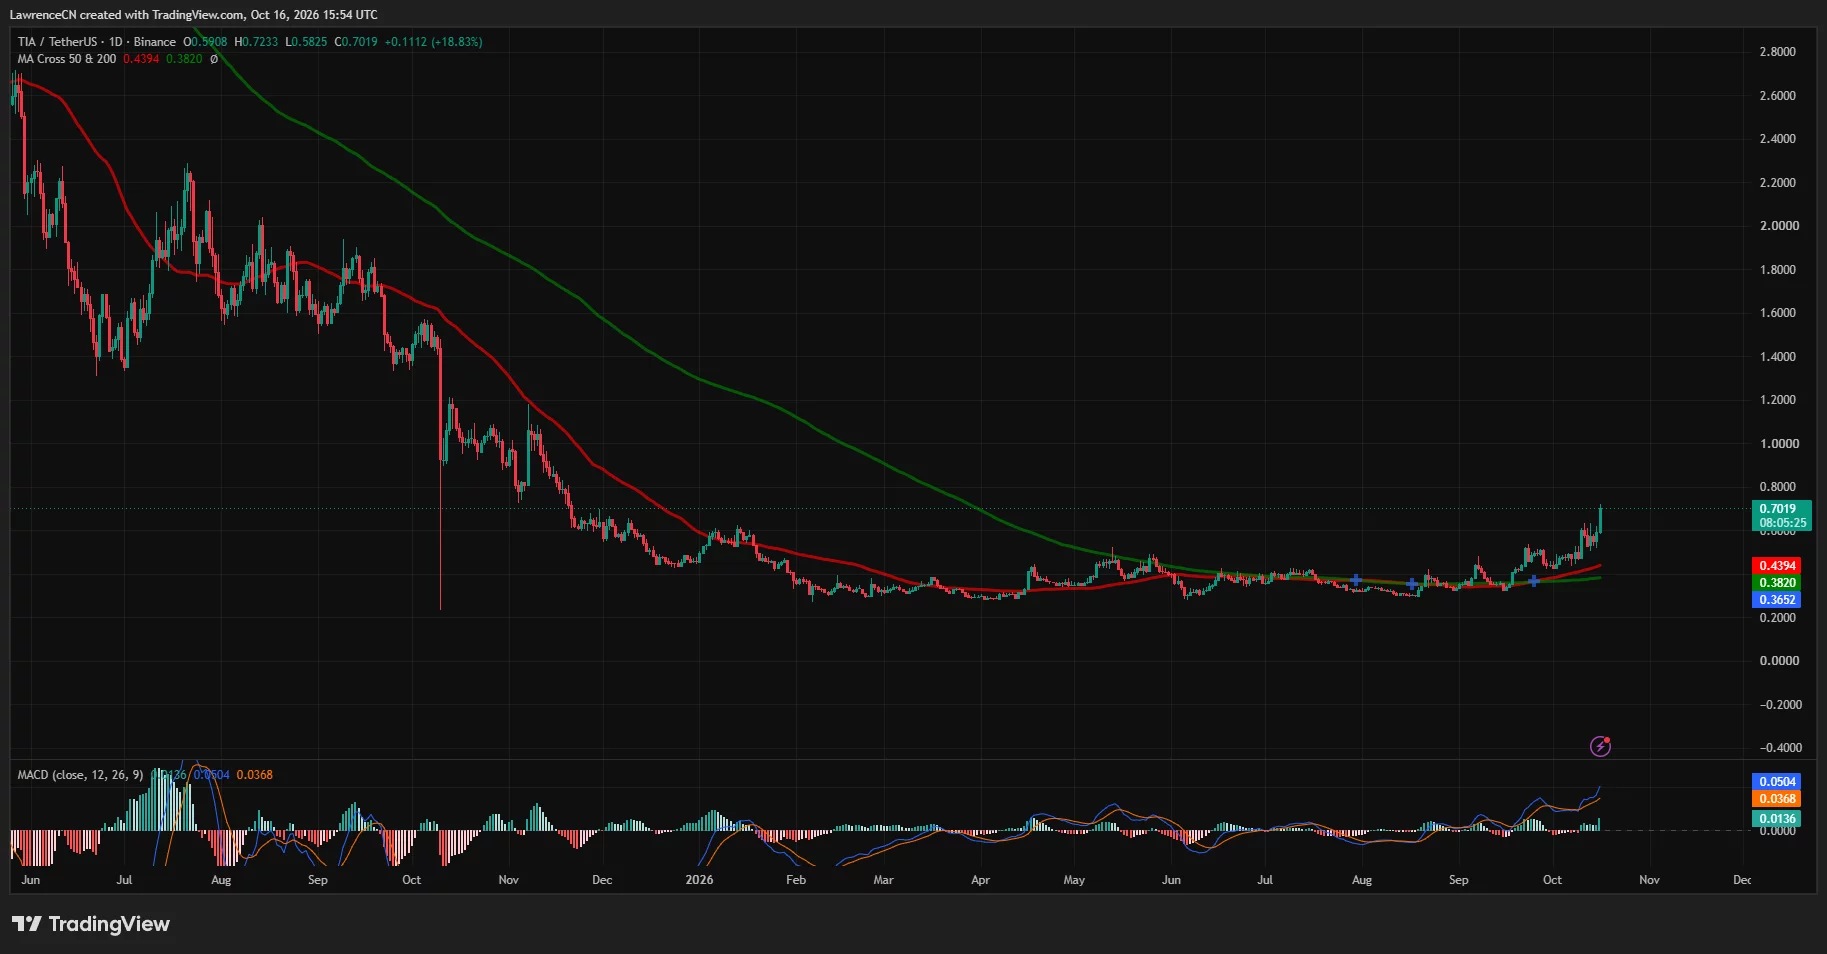Click the latest blue MA cross marker in late September
1827x954 pixels.
coord(1533,581)
